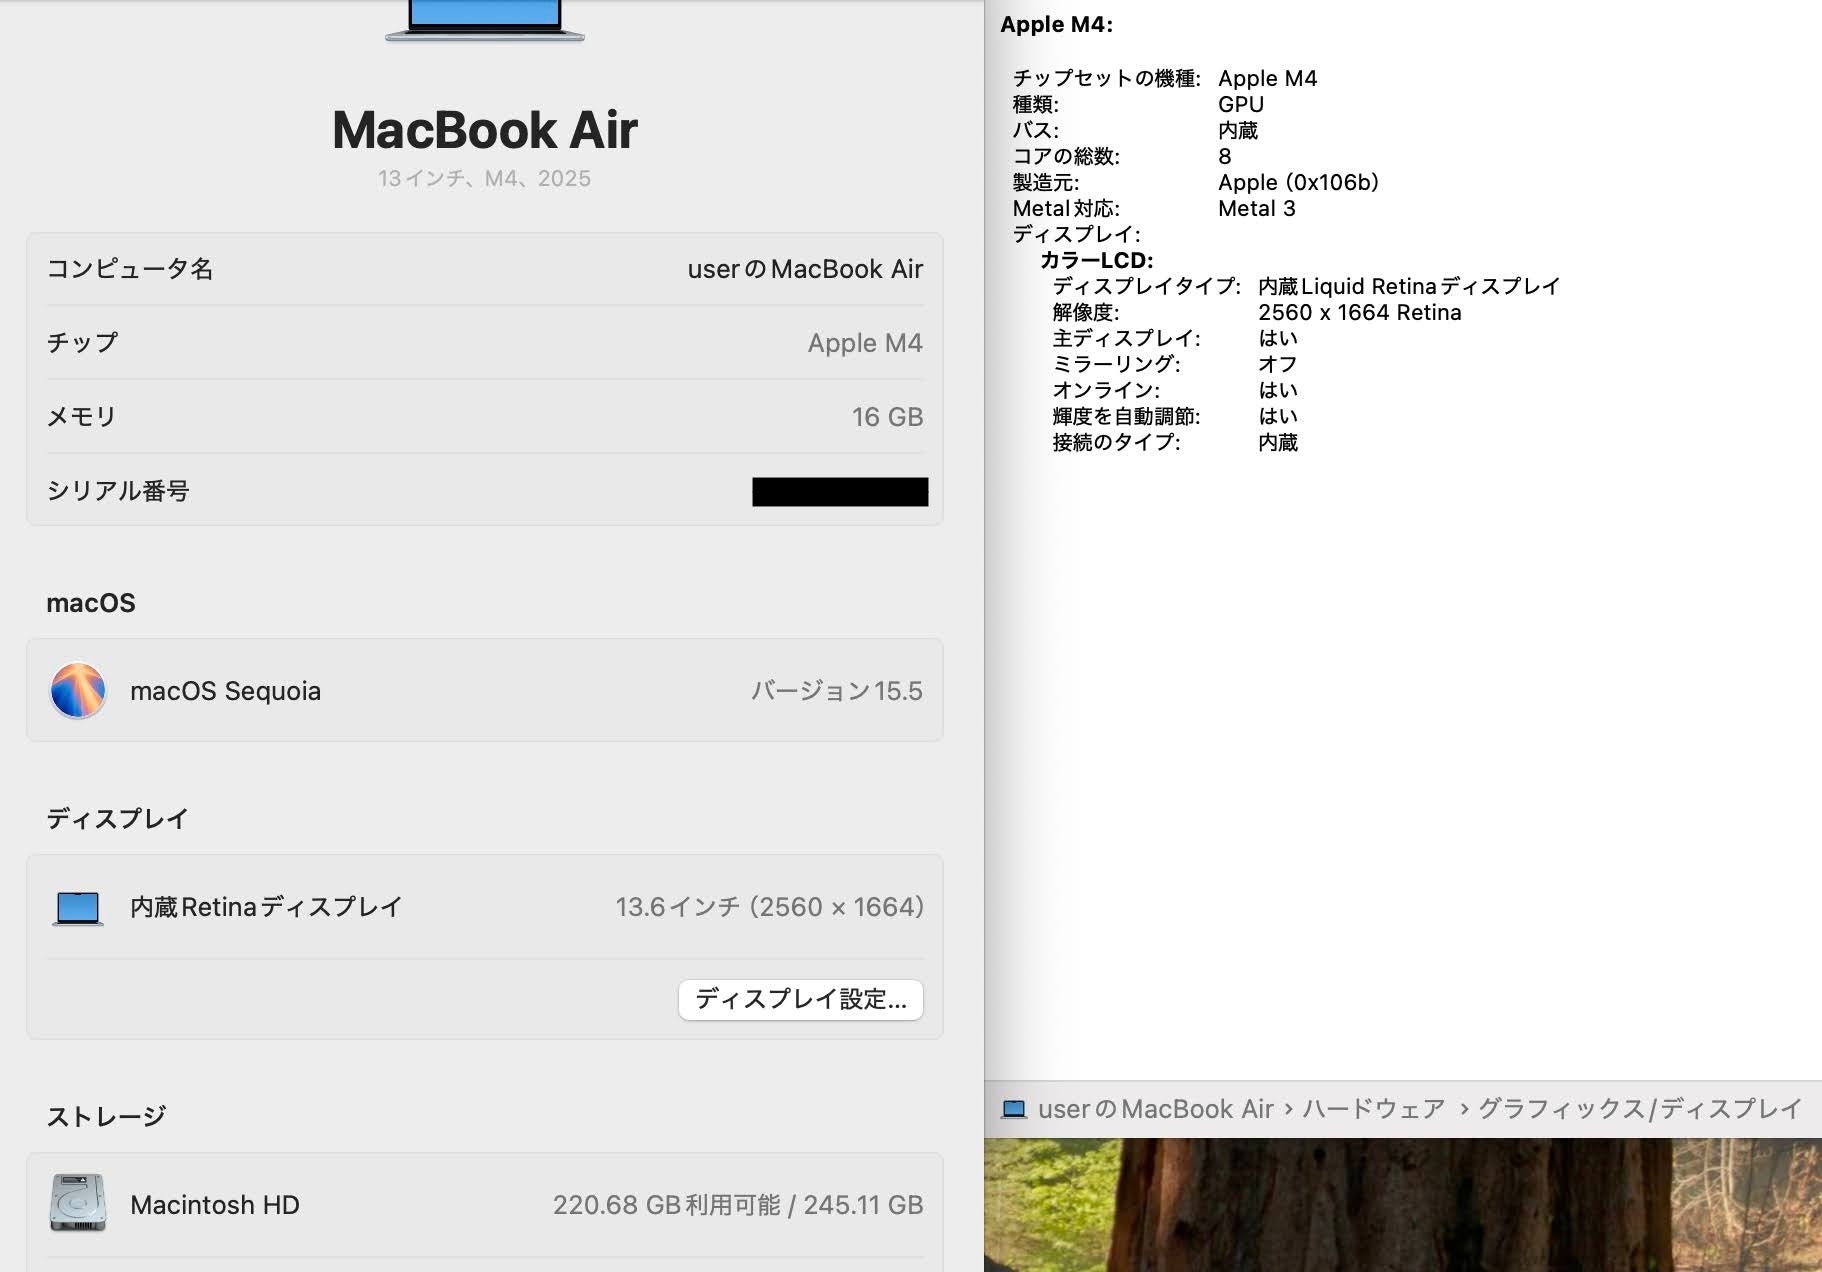Click the 2560 x 1664 Retina resolution value
The width and height of the screenshot is (1822, 1272).
click(x=1359, y=312)
